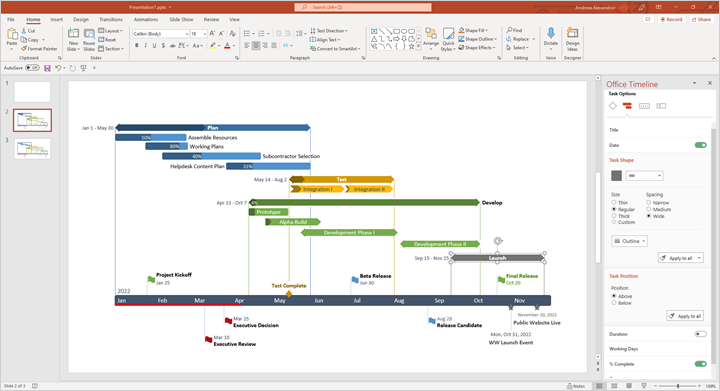This screenshot has width=720, height=391.
Task: Click the Format Painter tool
Action: tap(39, 49)
